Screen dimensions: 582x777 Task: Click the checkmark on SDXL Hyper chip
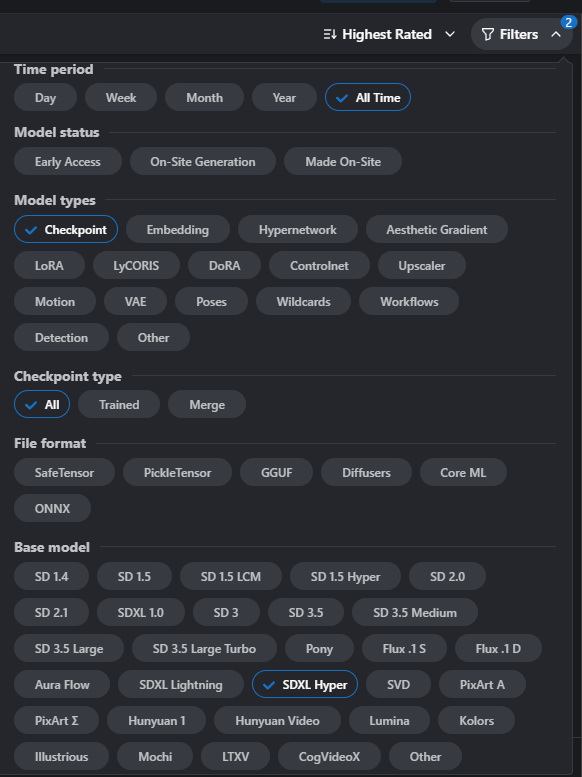269,685
